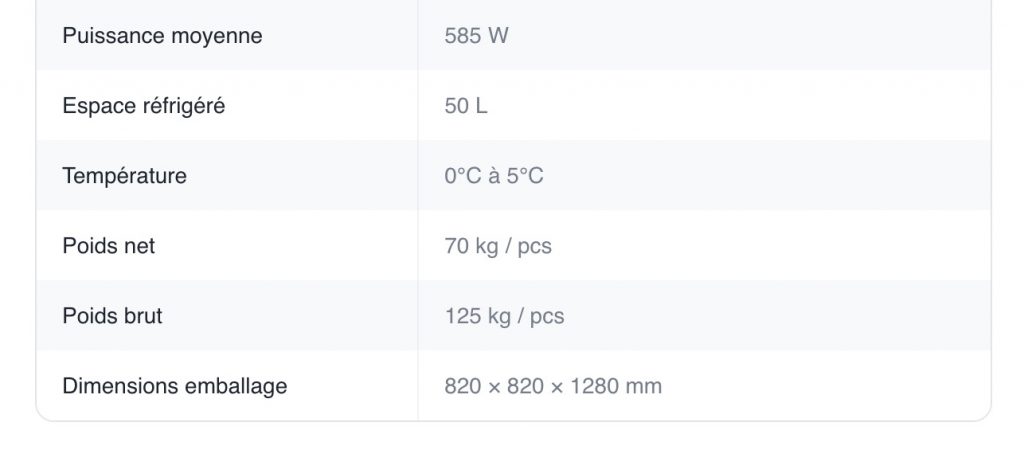1024x465 pixels.
Task: Select the '820 × 820 × 1280 mm' value
Action: click(553, 386)
